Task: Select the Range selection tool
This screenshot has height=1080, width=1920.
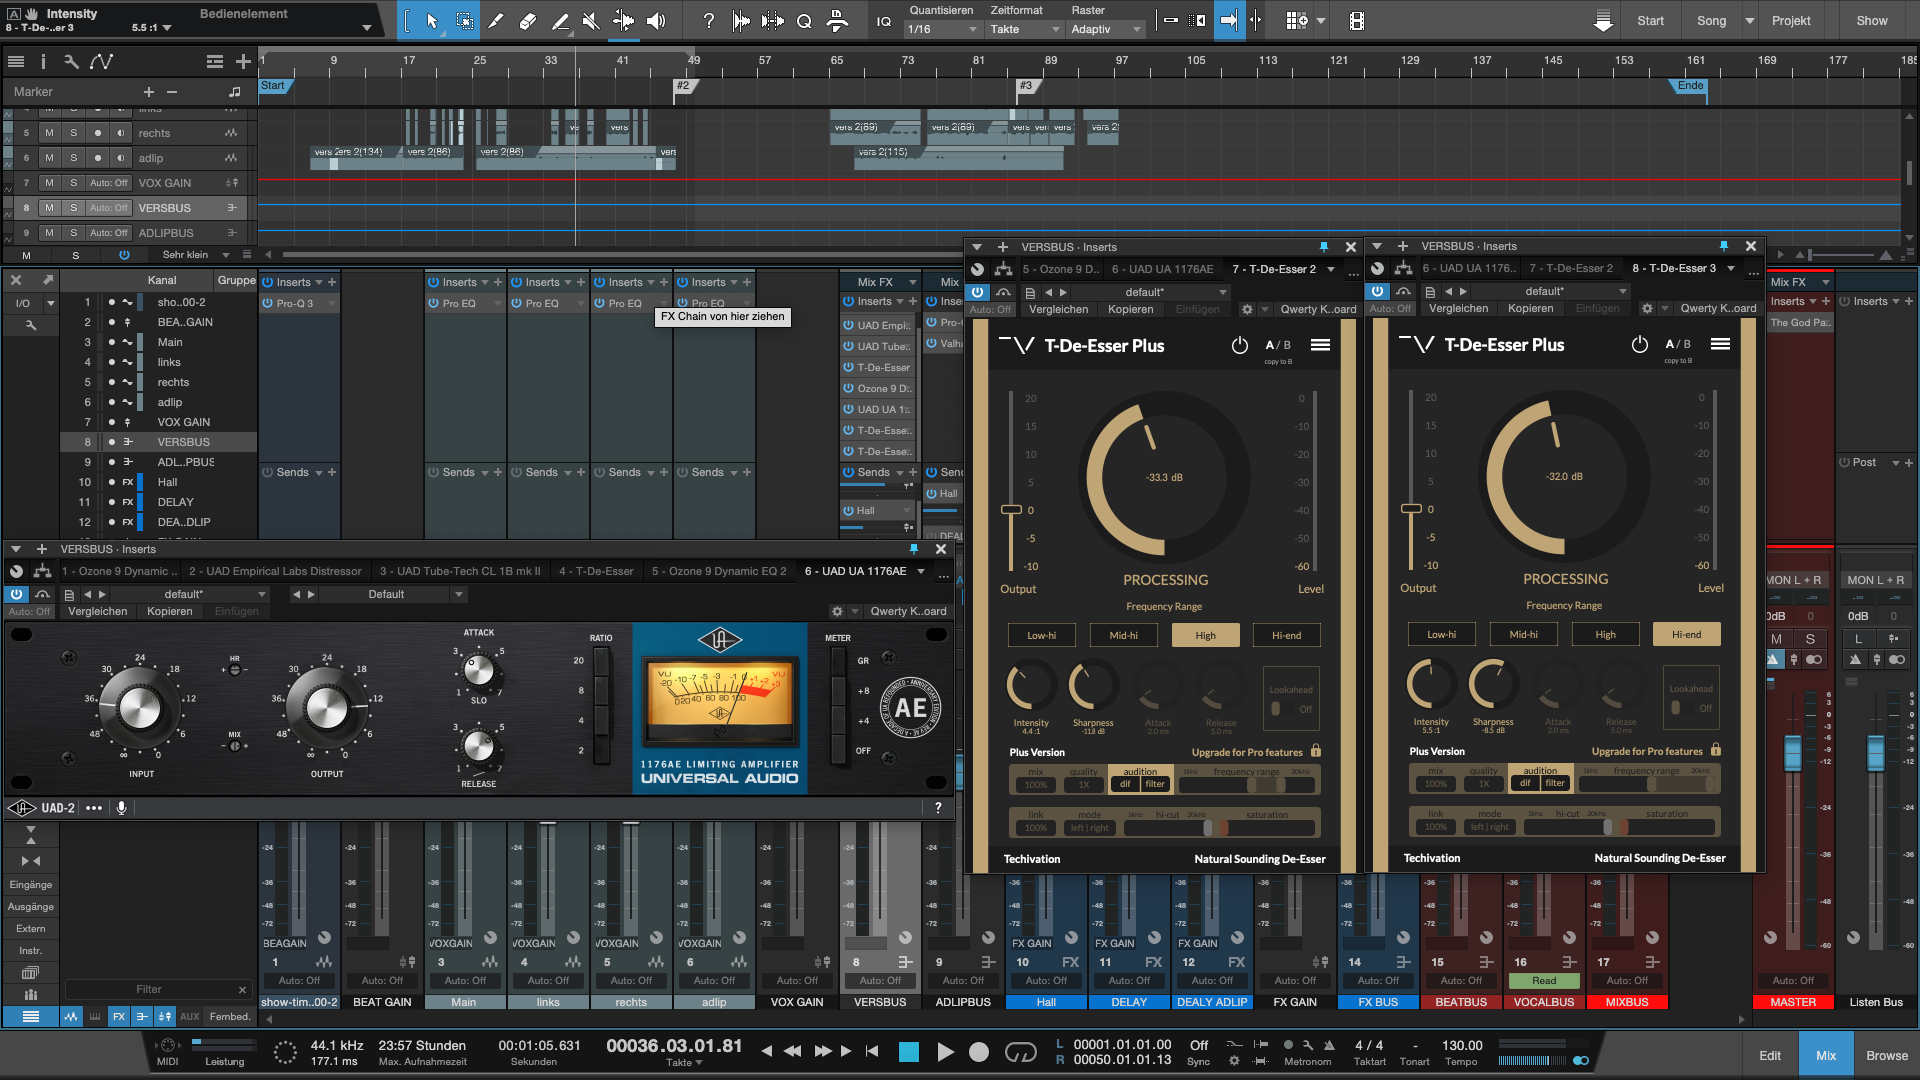Action: pyautogui.click(x=465, y=21)
